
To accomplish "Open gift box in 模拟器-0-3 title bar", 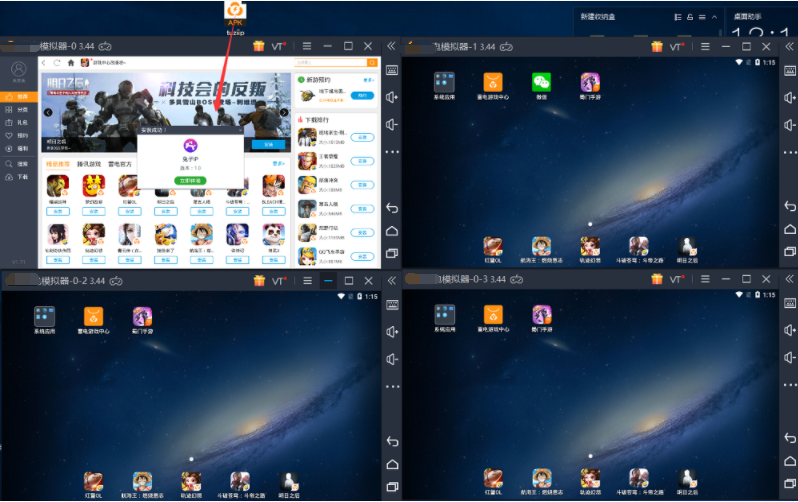I will pos(657,279).
